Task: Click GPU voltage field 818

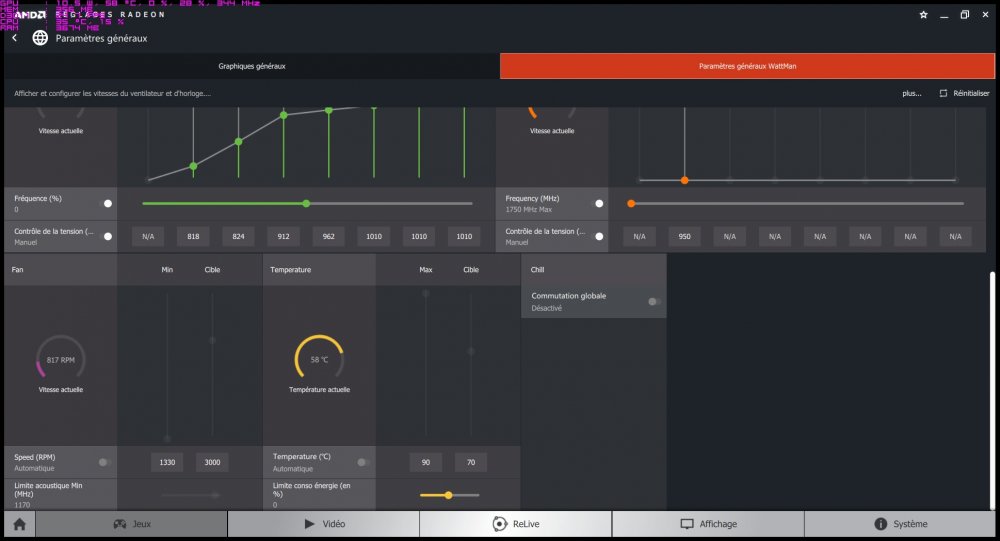Action: 193,236
